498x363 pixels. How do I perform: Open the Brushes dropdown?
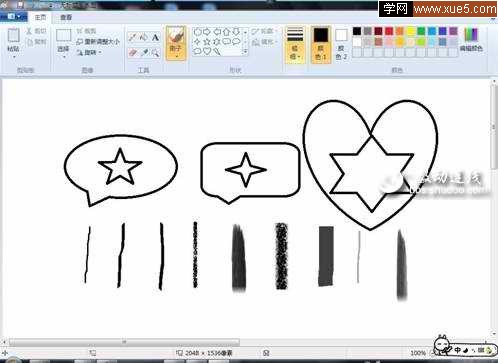click(x=176, y=43)
